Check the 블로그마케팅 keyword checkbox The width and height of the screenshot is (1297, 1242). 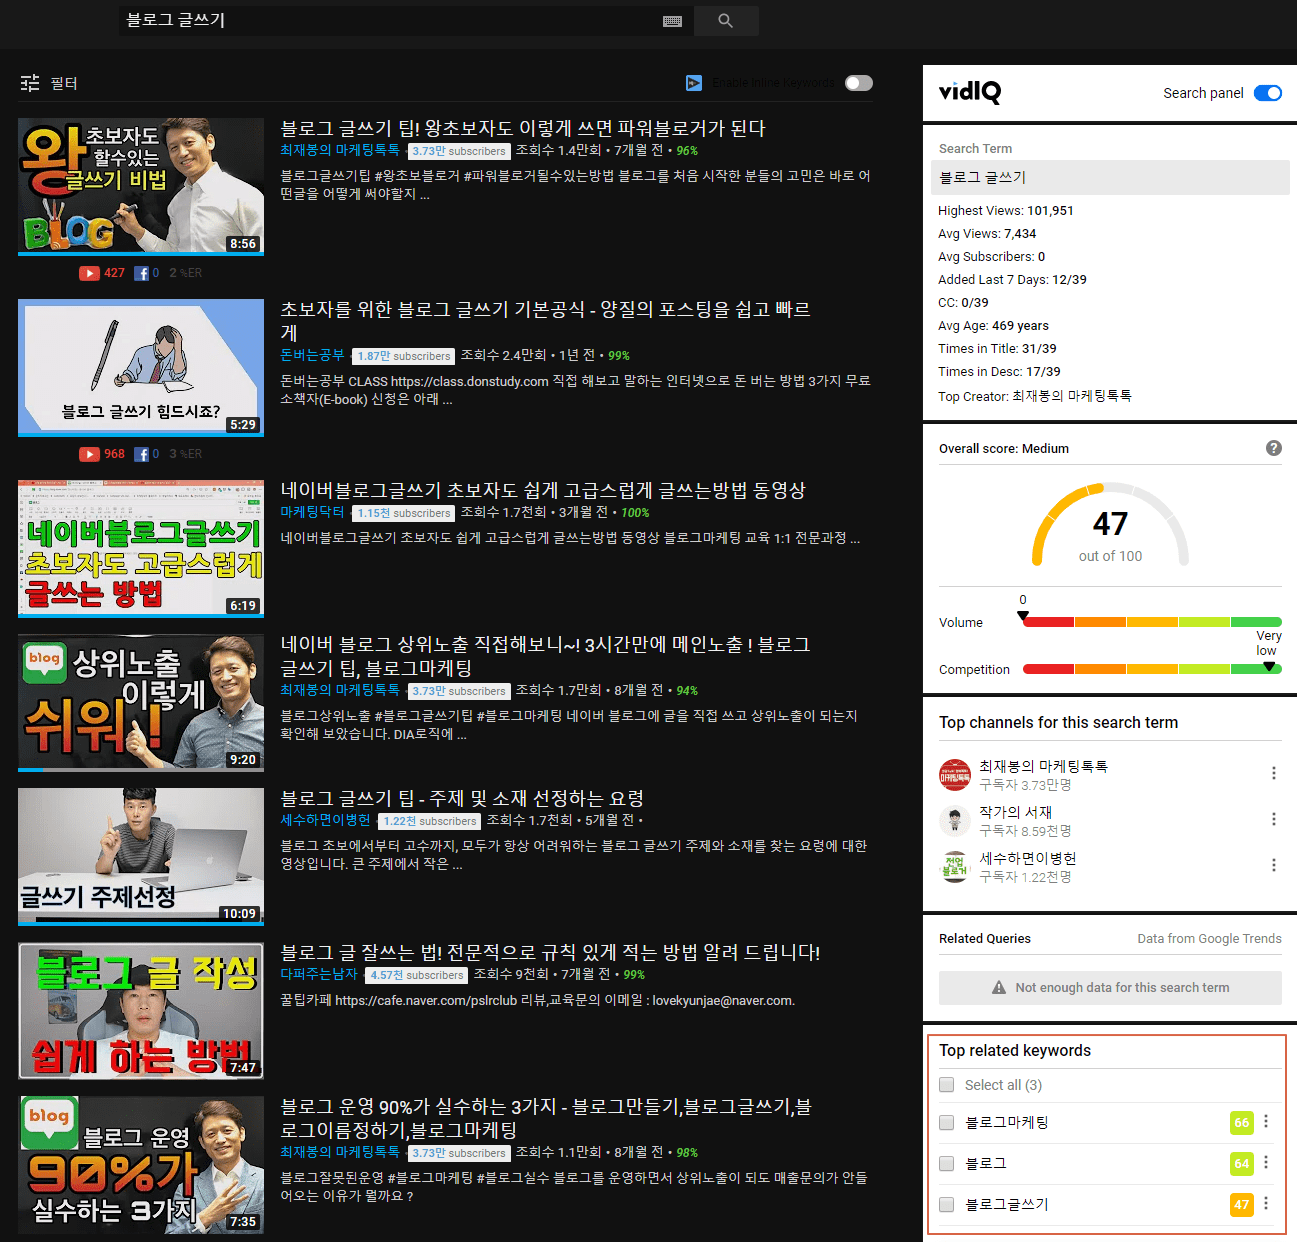coord(947,1123)
